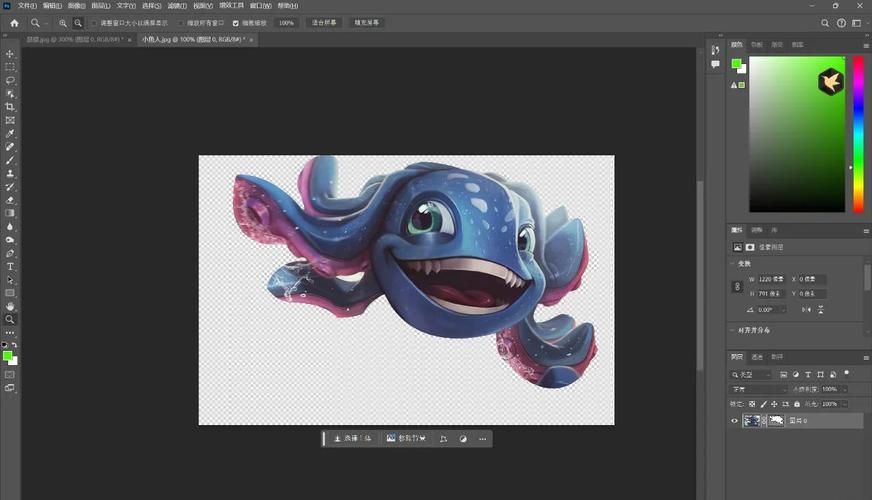Select the Move tool

[10, 54]
